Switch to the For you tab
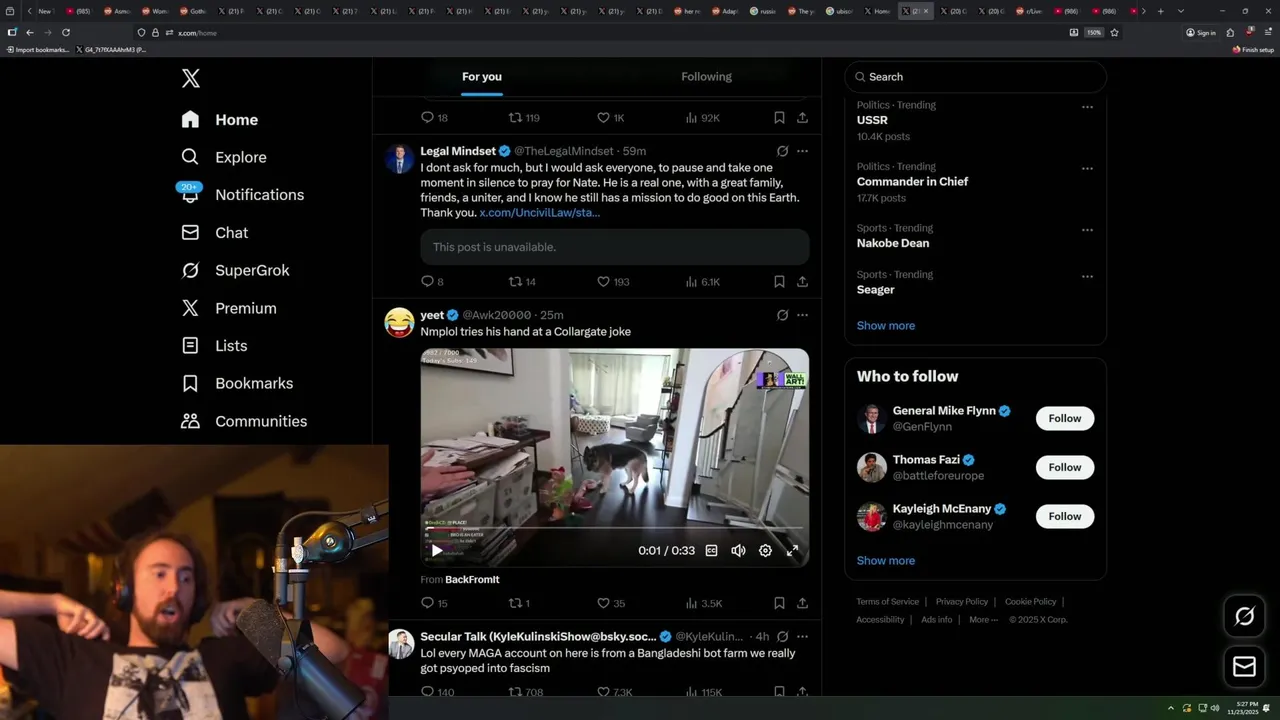Screen dimensions: 1280x720 tap(482, 76)
